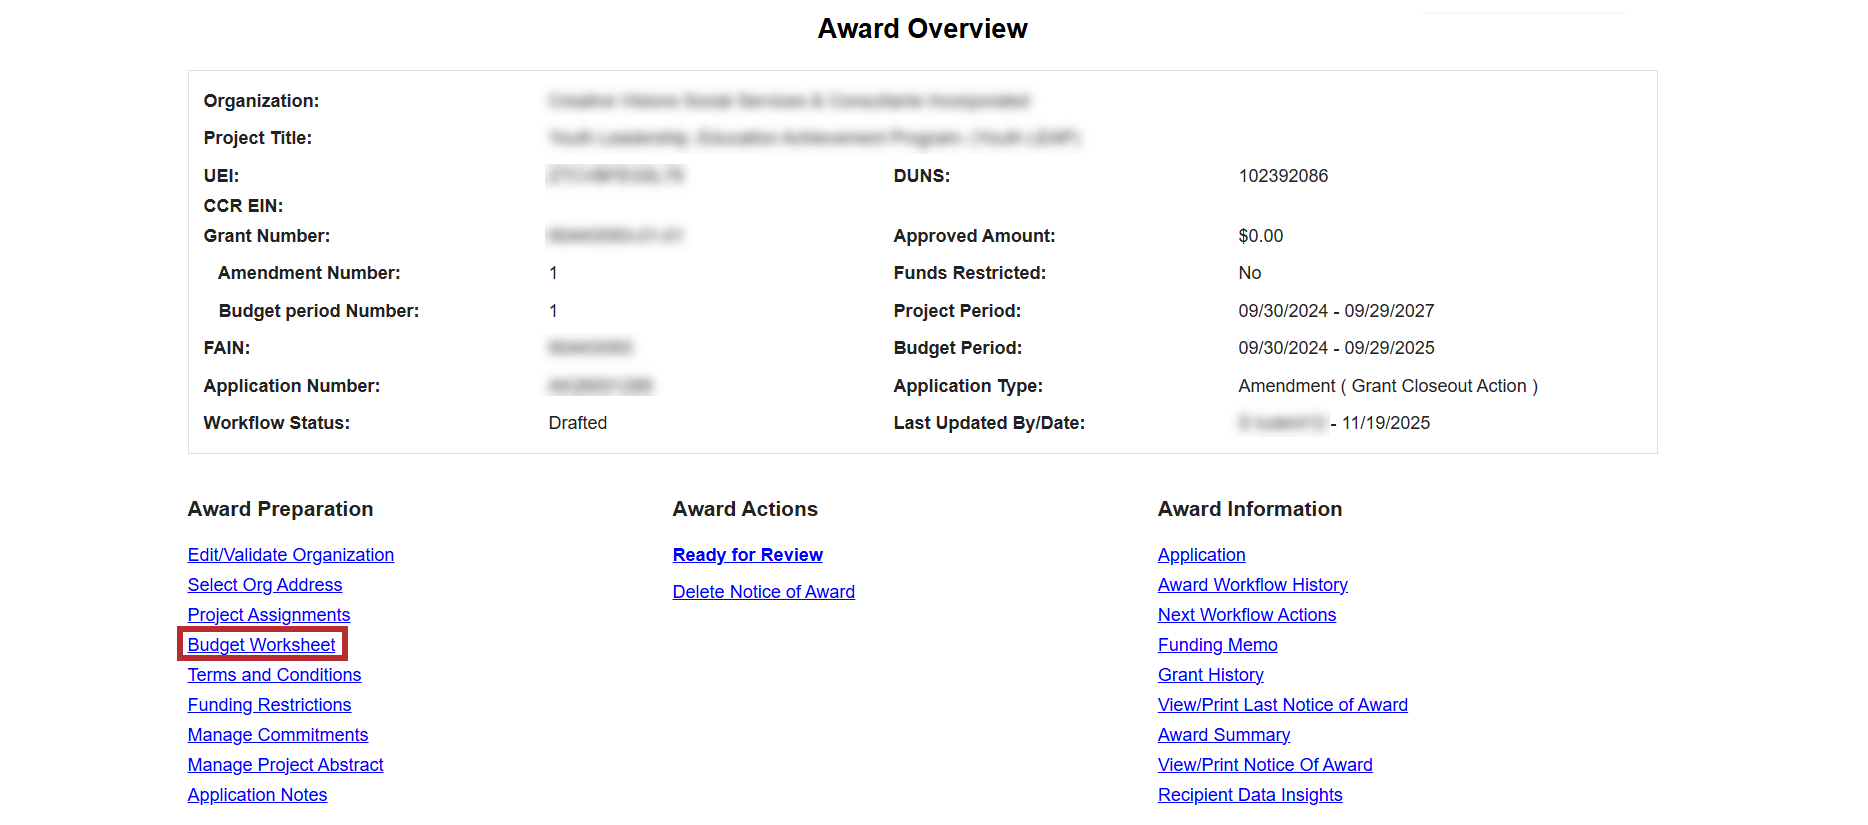Open Recipient Data Insights
The image size is (1868, 825).
click(1249, 795)
